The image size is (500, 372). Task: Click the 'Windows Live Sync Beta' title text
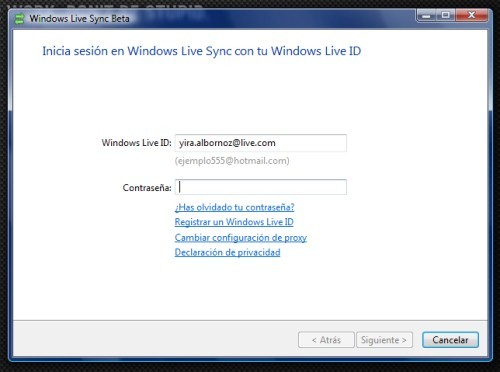[x=79, y=19]
